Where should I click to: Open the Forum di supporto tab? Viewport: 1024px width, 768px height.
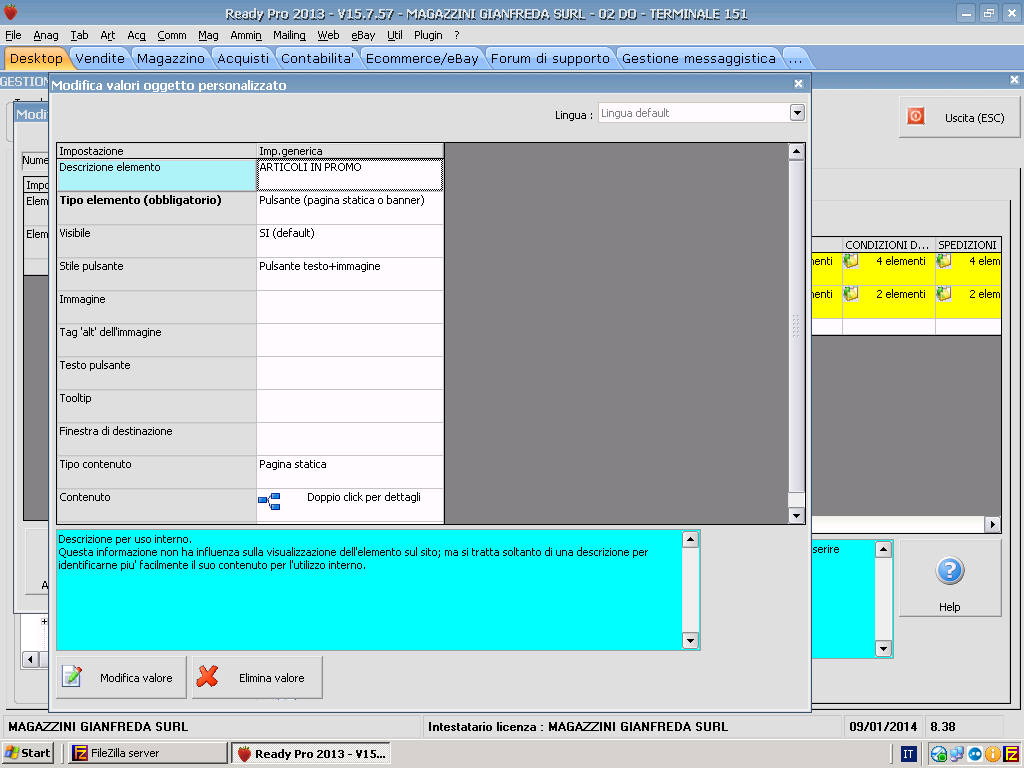tap(550, 59)
